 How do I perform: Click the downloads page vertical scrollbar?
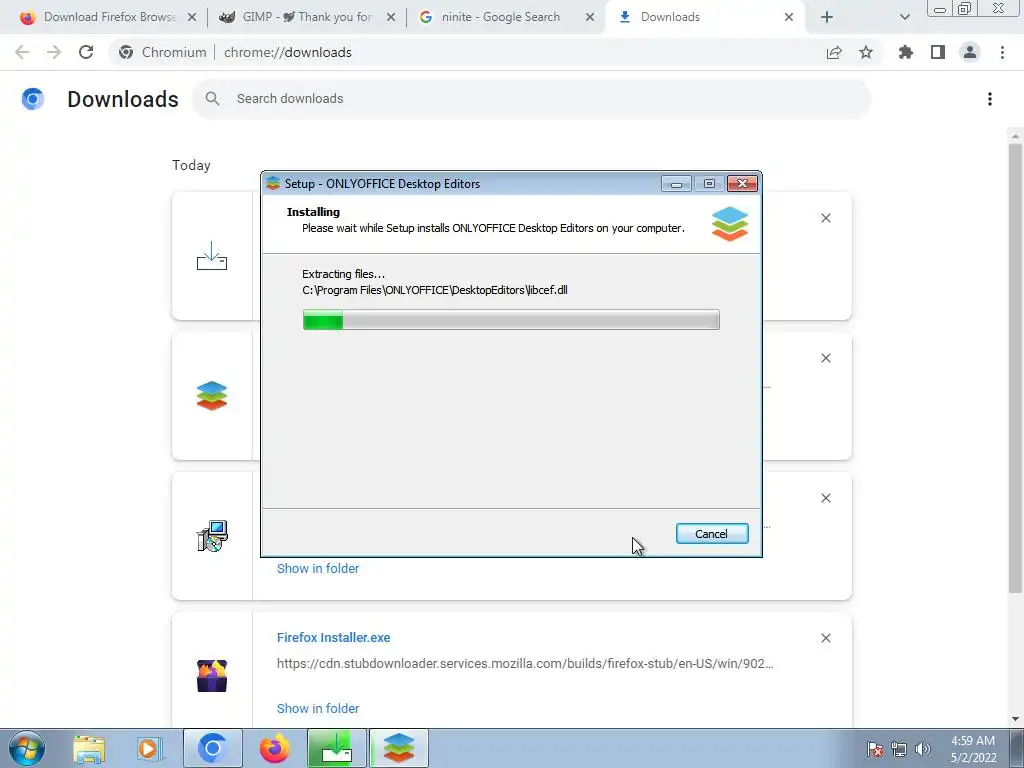[1015, 366]
